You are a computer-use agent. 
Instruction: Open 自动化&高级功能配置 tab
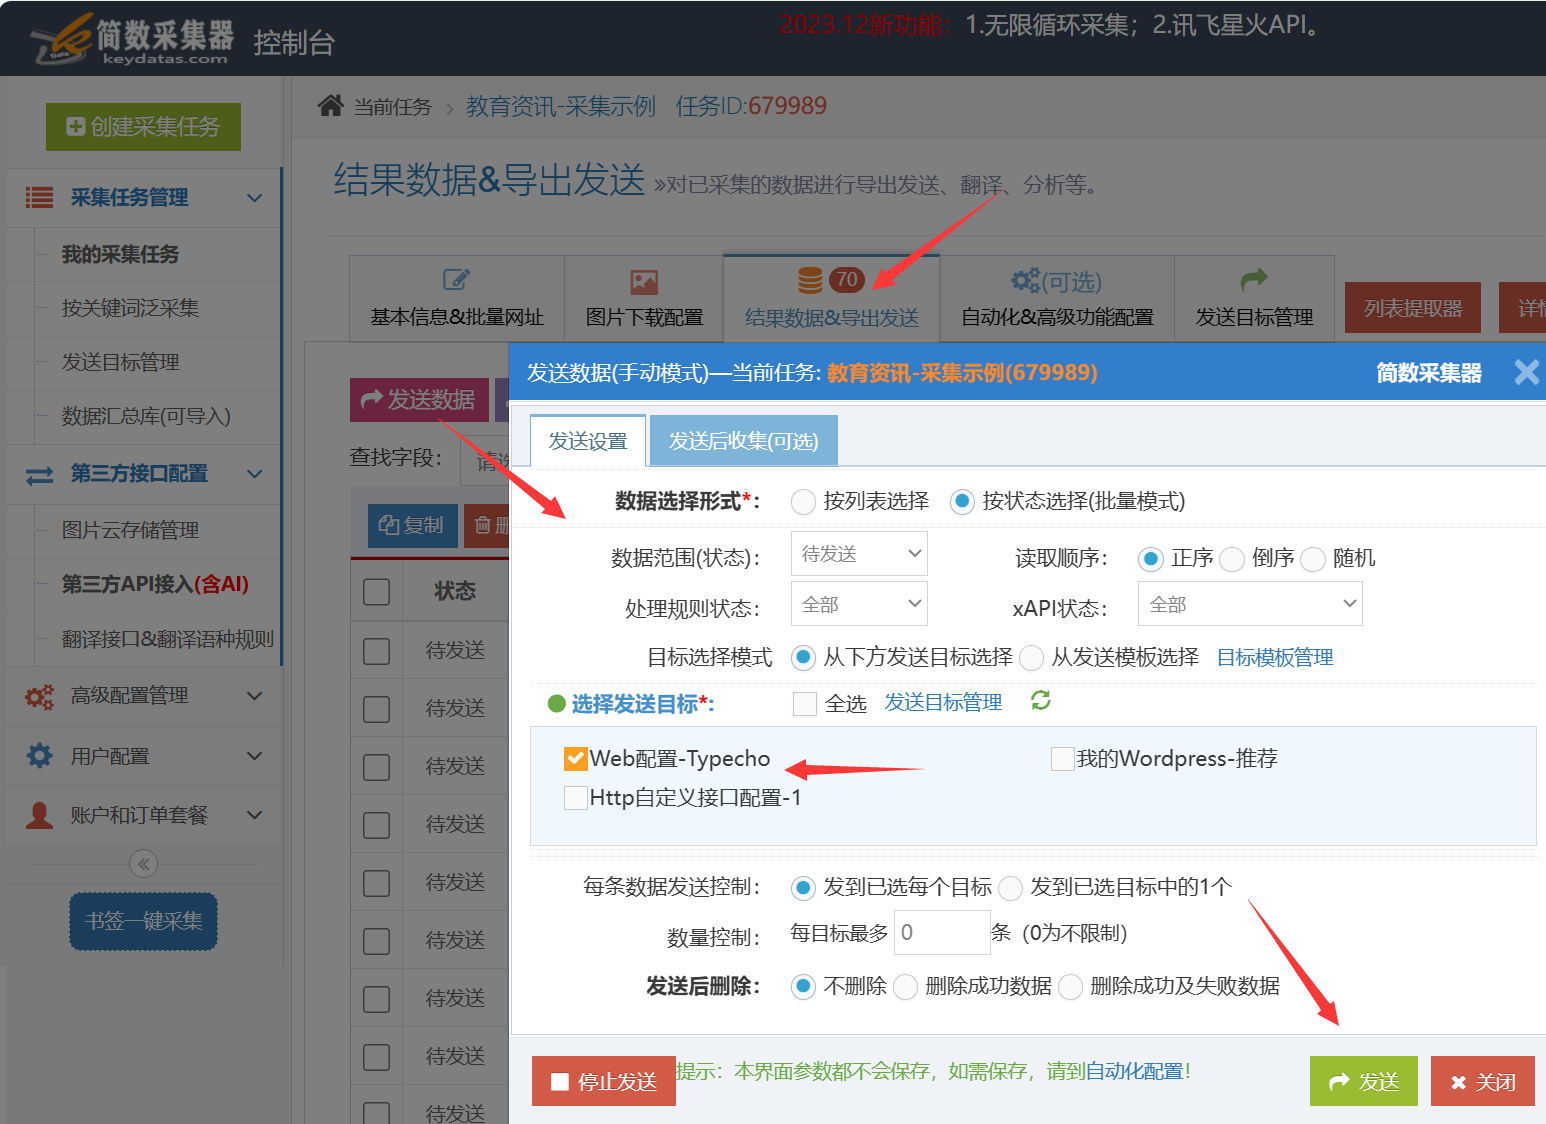tap(1057, 298)
